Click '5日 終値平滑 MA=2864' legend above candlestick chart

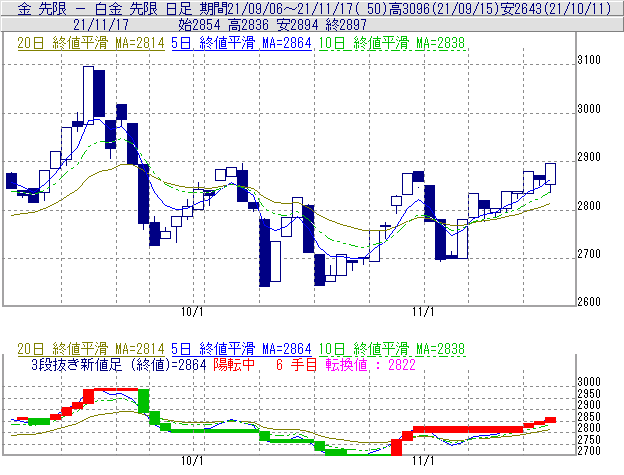tap(241, 43)
